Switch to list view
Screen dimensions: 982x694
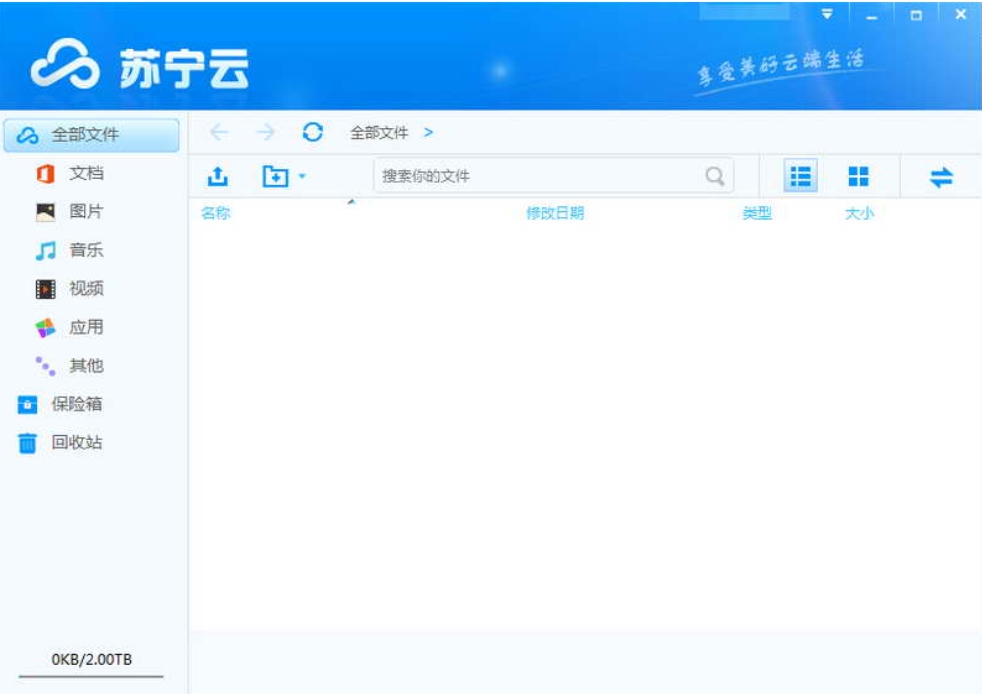click(800, 176)
